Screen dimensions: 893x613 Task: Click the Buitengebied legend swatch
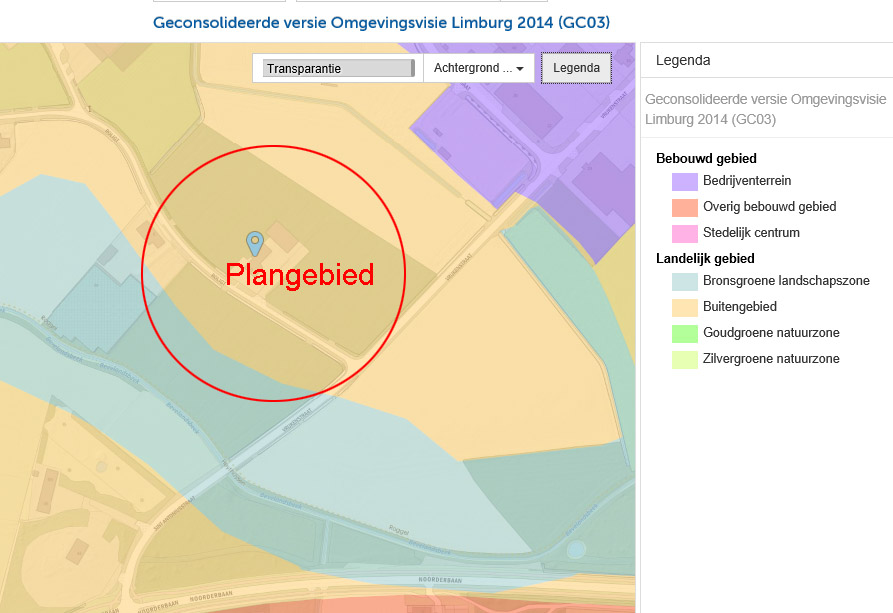(685, 308)
